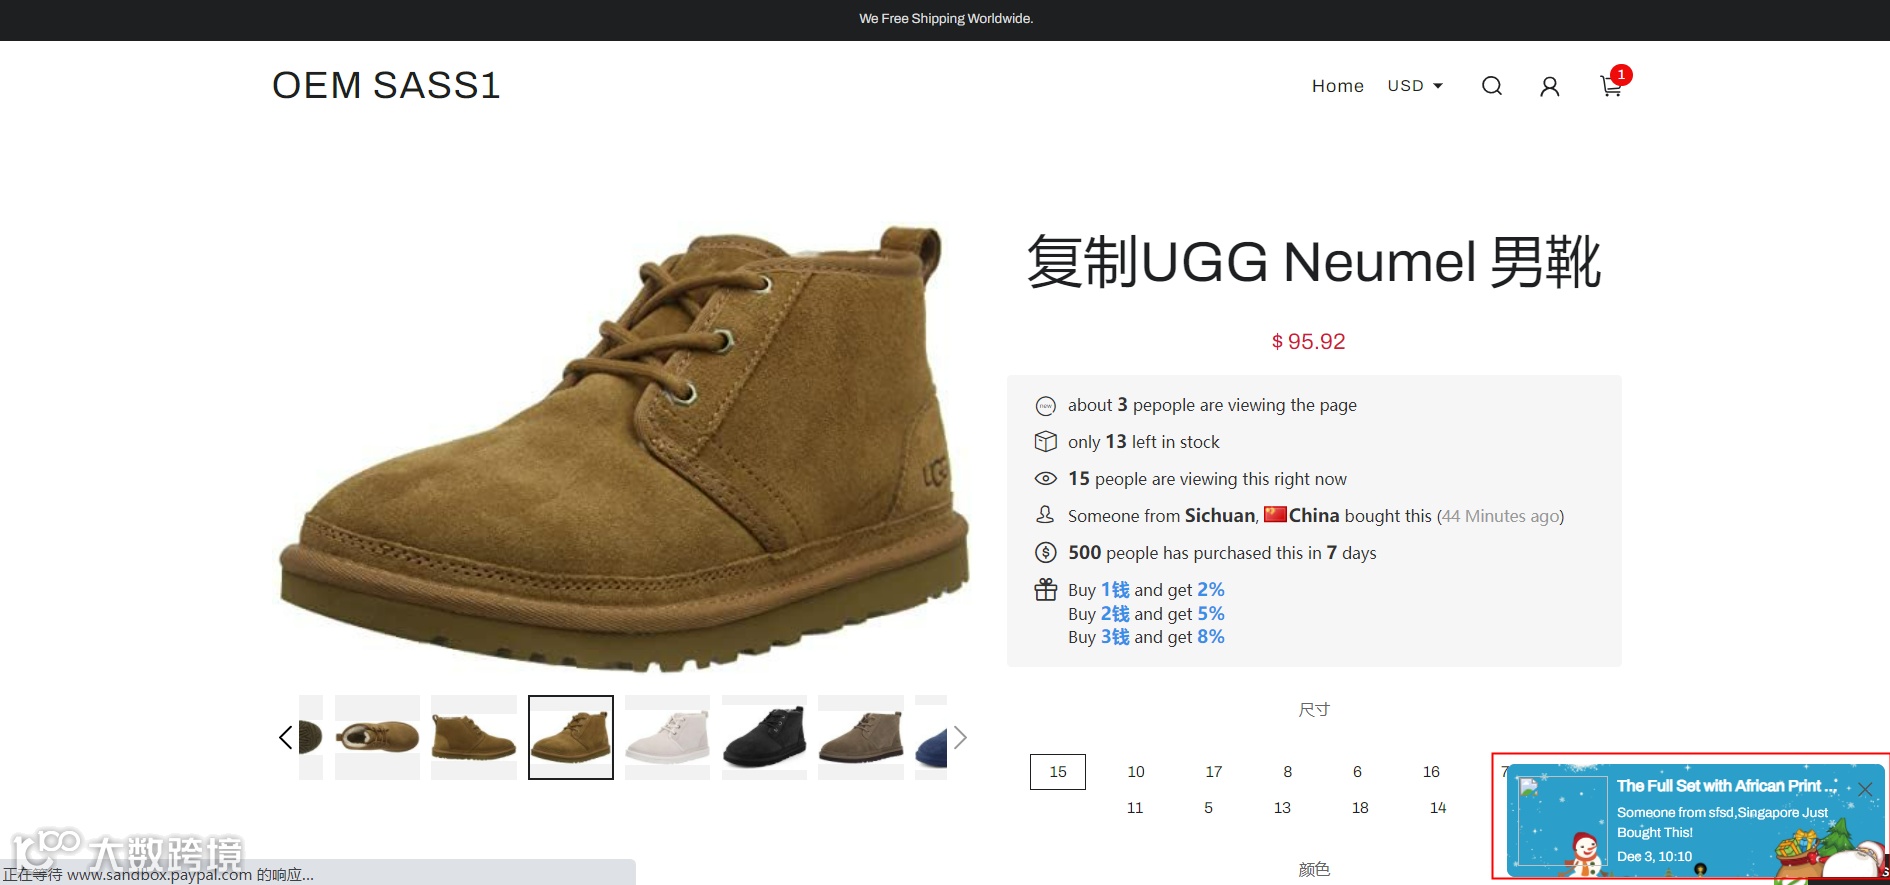Show next thumbnails with the right arrow
The height and width of the screenshot is (885, 1890).
[x=960, y=738]
